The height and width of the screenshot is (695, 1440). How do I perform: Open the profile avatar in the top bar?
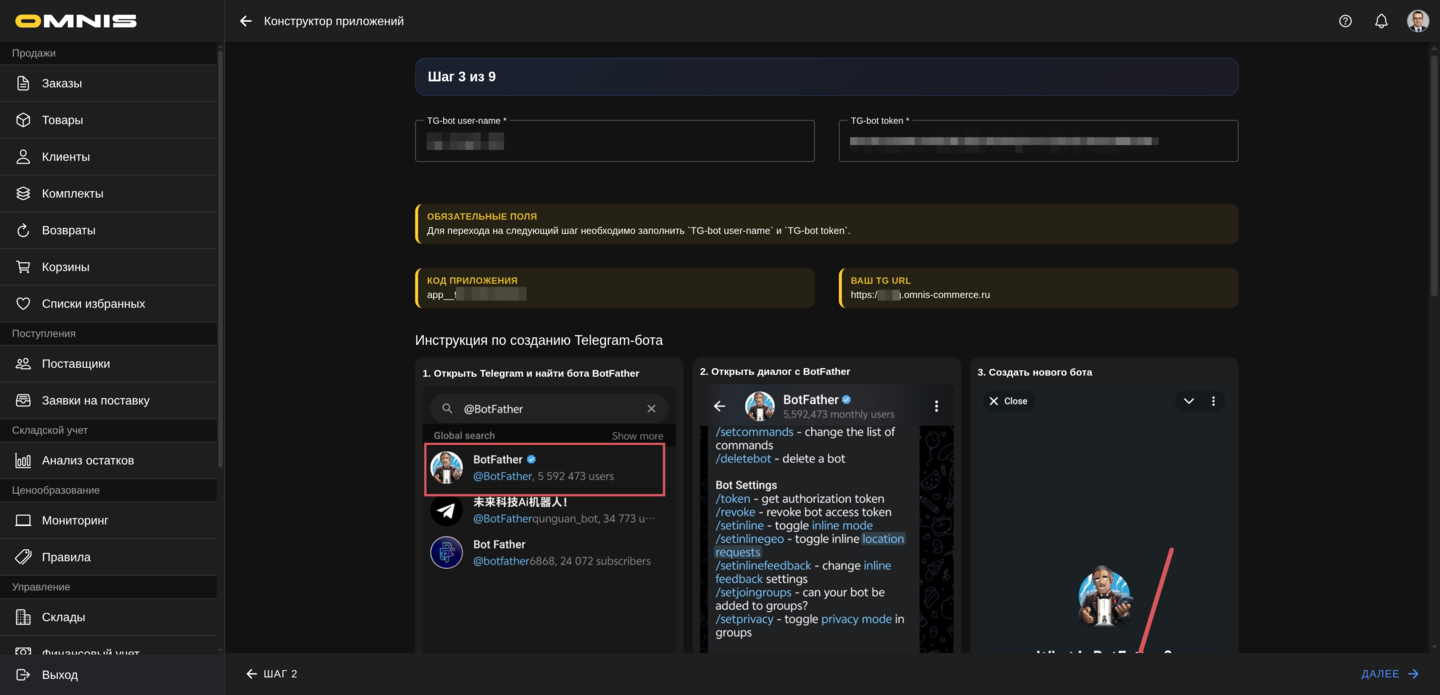coord(1418,20)
